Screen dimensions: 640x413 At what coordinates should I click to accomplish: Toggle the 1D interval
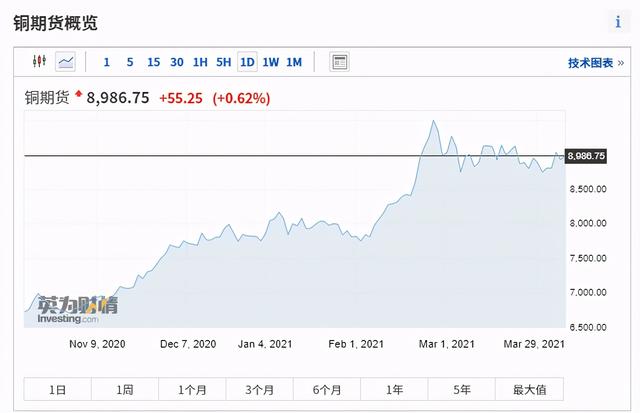[246, 62]
